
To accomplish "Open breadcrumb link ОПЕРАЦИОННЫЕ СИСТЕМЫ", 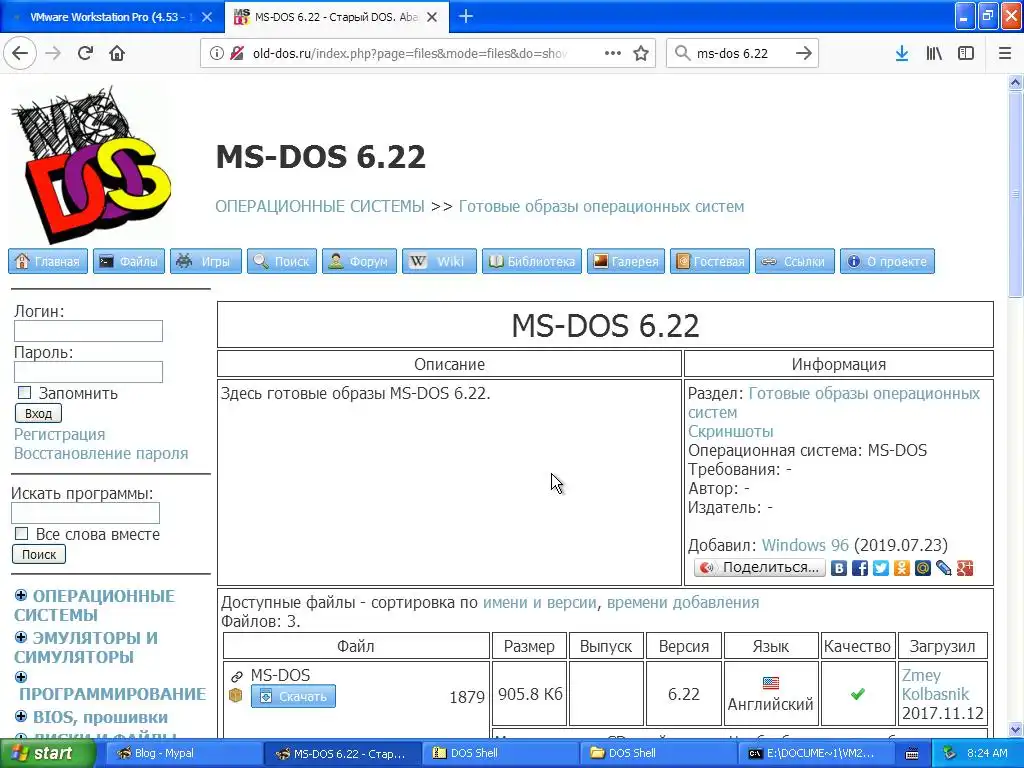I will 320,206.
